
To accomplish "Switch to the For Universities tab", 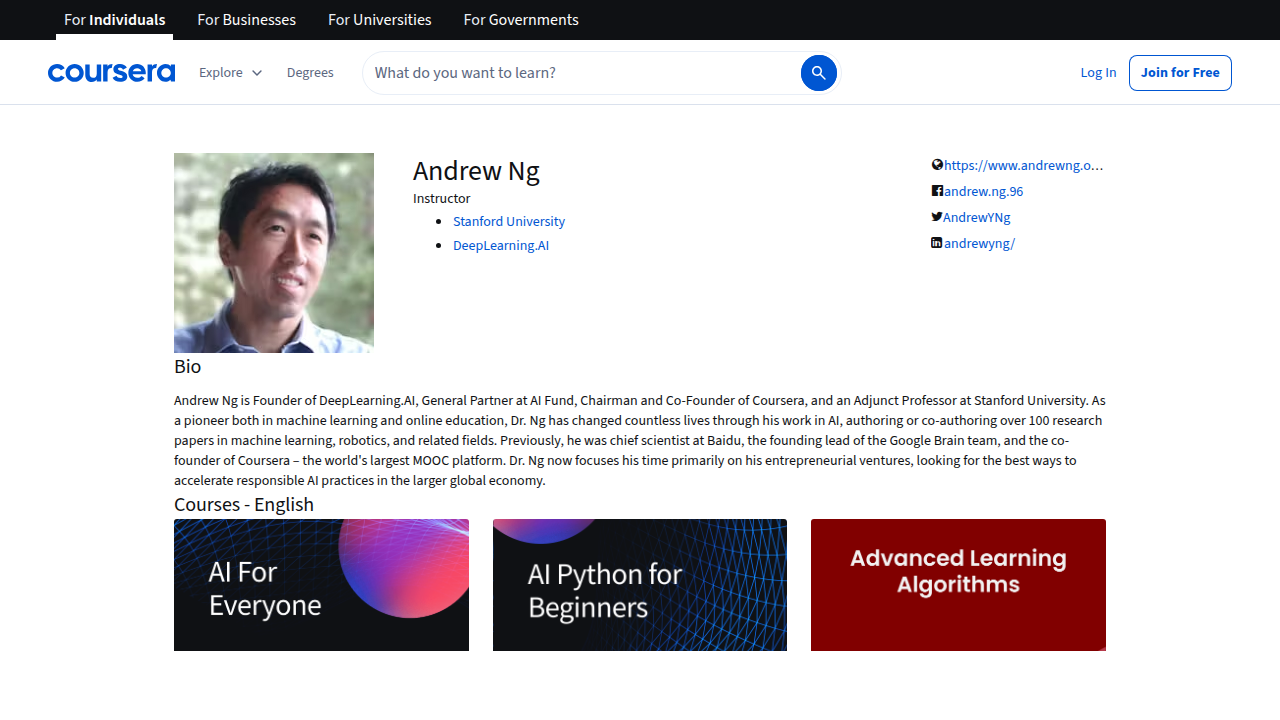I will point(380,20).
